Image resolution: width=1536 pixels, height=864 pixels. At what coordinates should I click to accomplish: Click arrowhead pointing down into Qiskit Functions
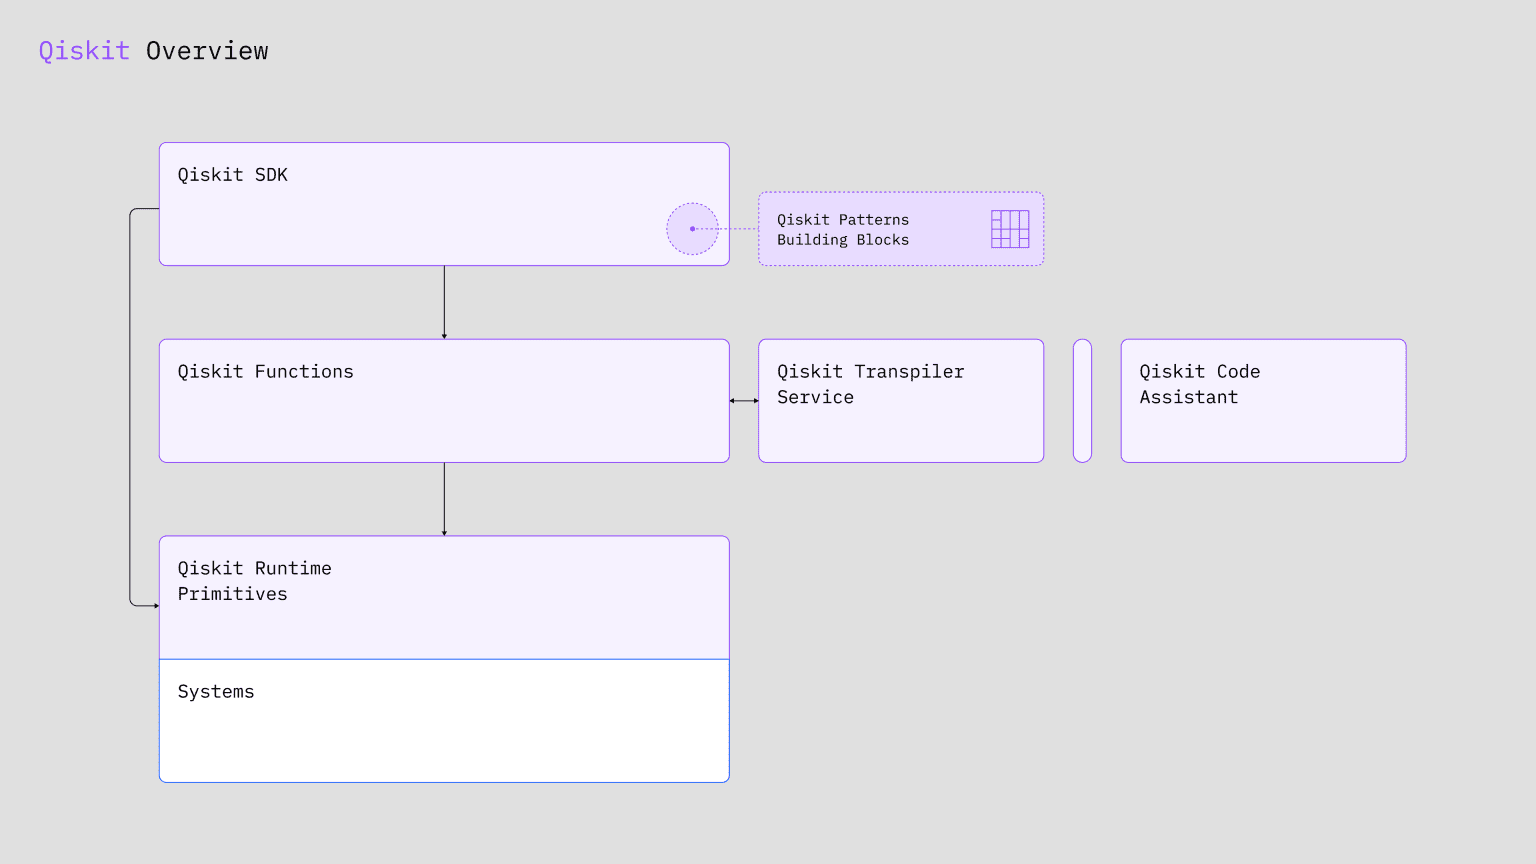pyautogui.click(x=444, y=336)
